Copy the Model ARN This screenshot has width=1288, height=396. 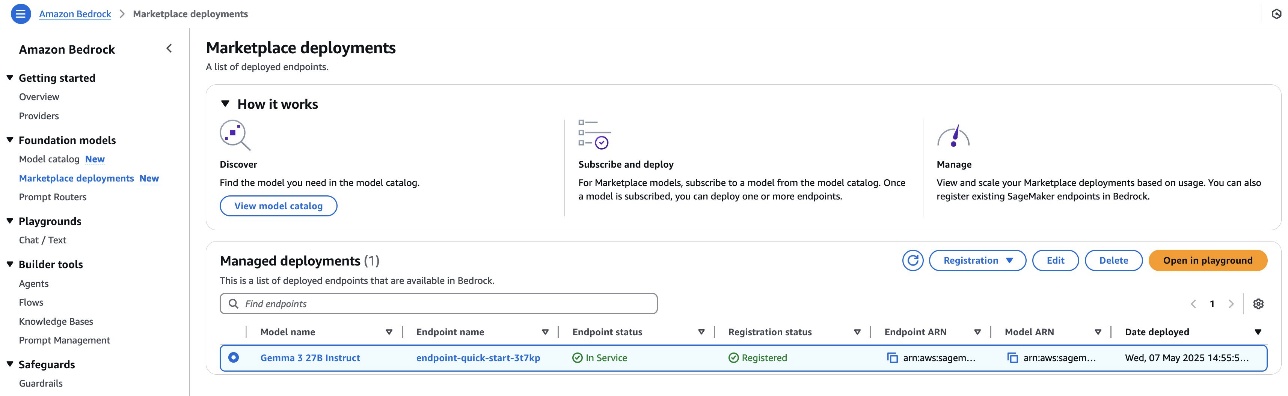click(1012, 358)
